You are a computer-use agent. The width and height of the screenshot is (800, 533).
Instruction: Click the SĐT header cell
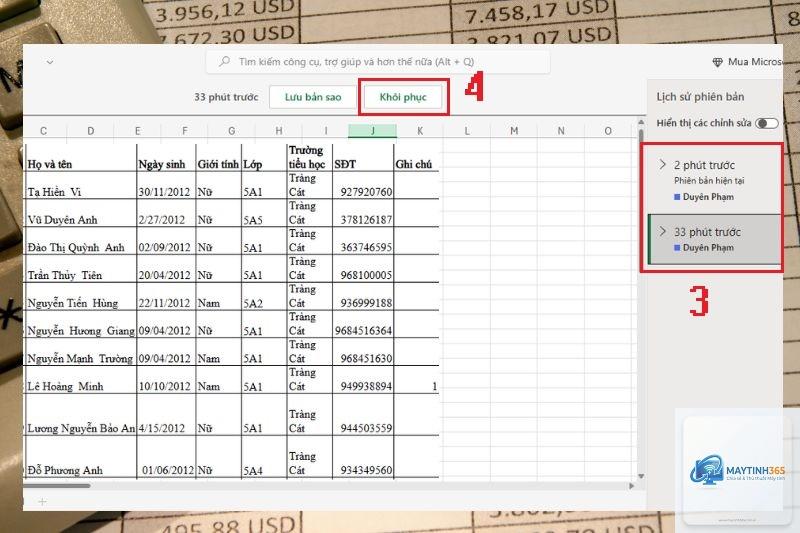pyautogui.click(x=363, y=158)
